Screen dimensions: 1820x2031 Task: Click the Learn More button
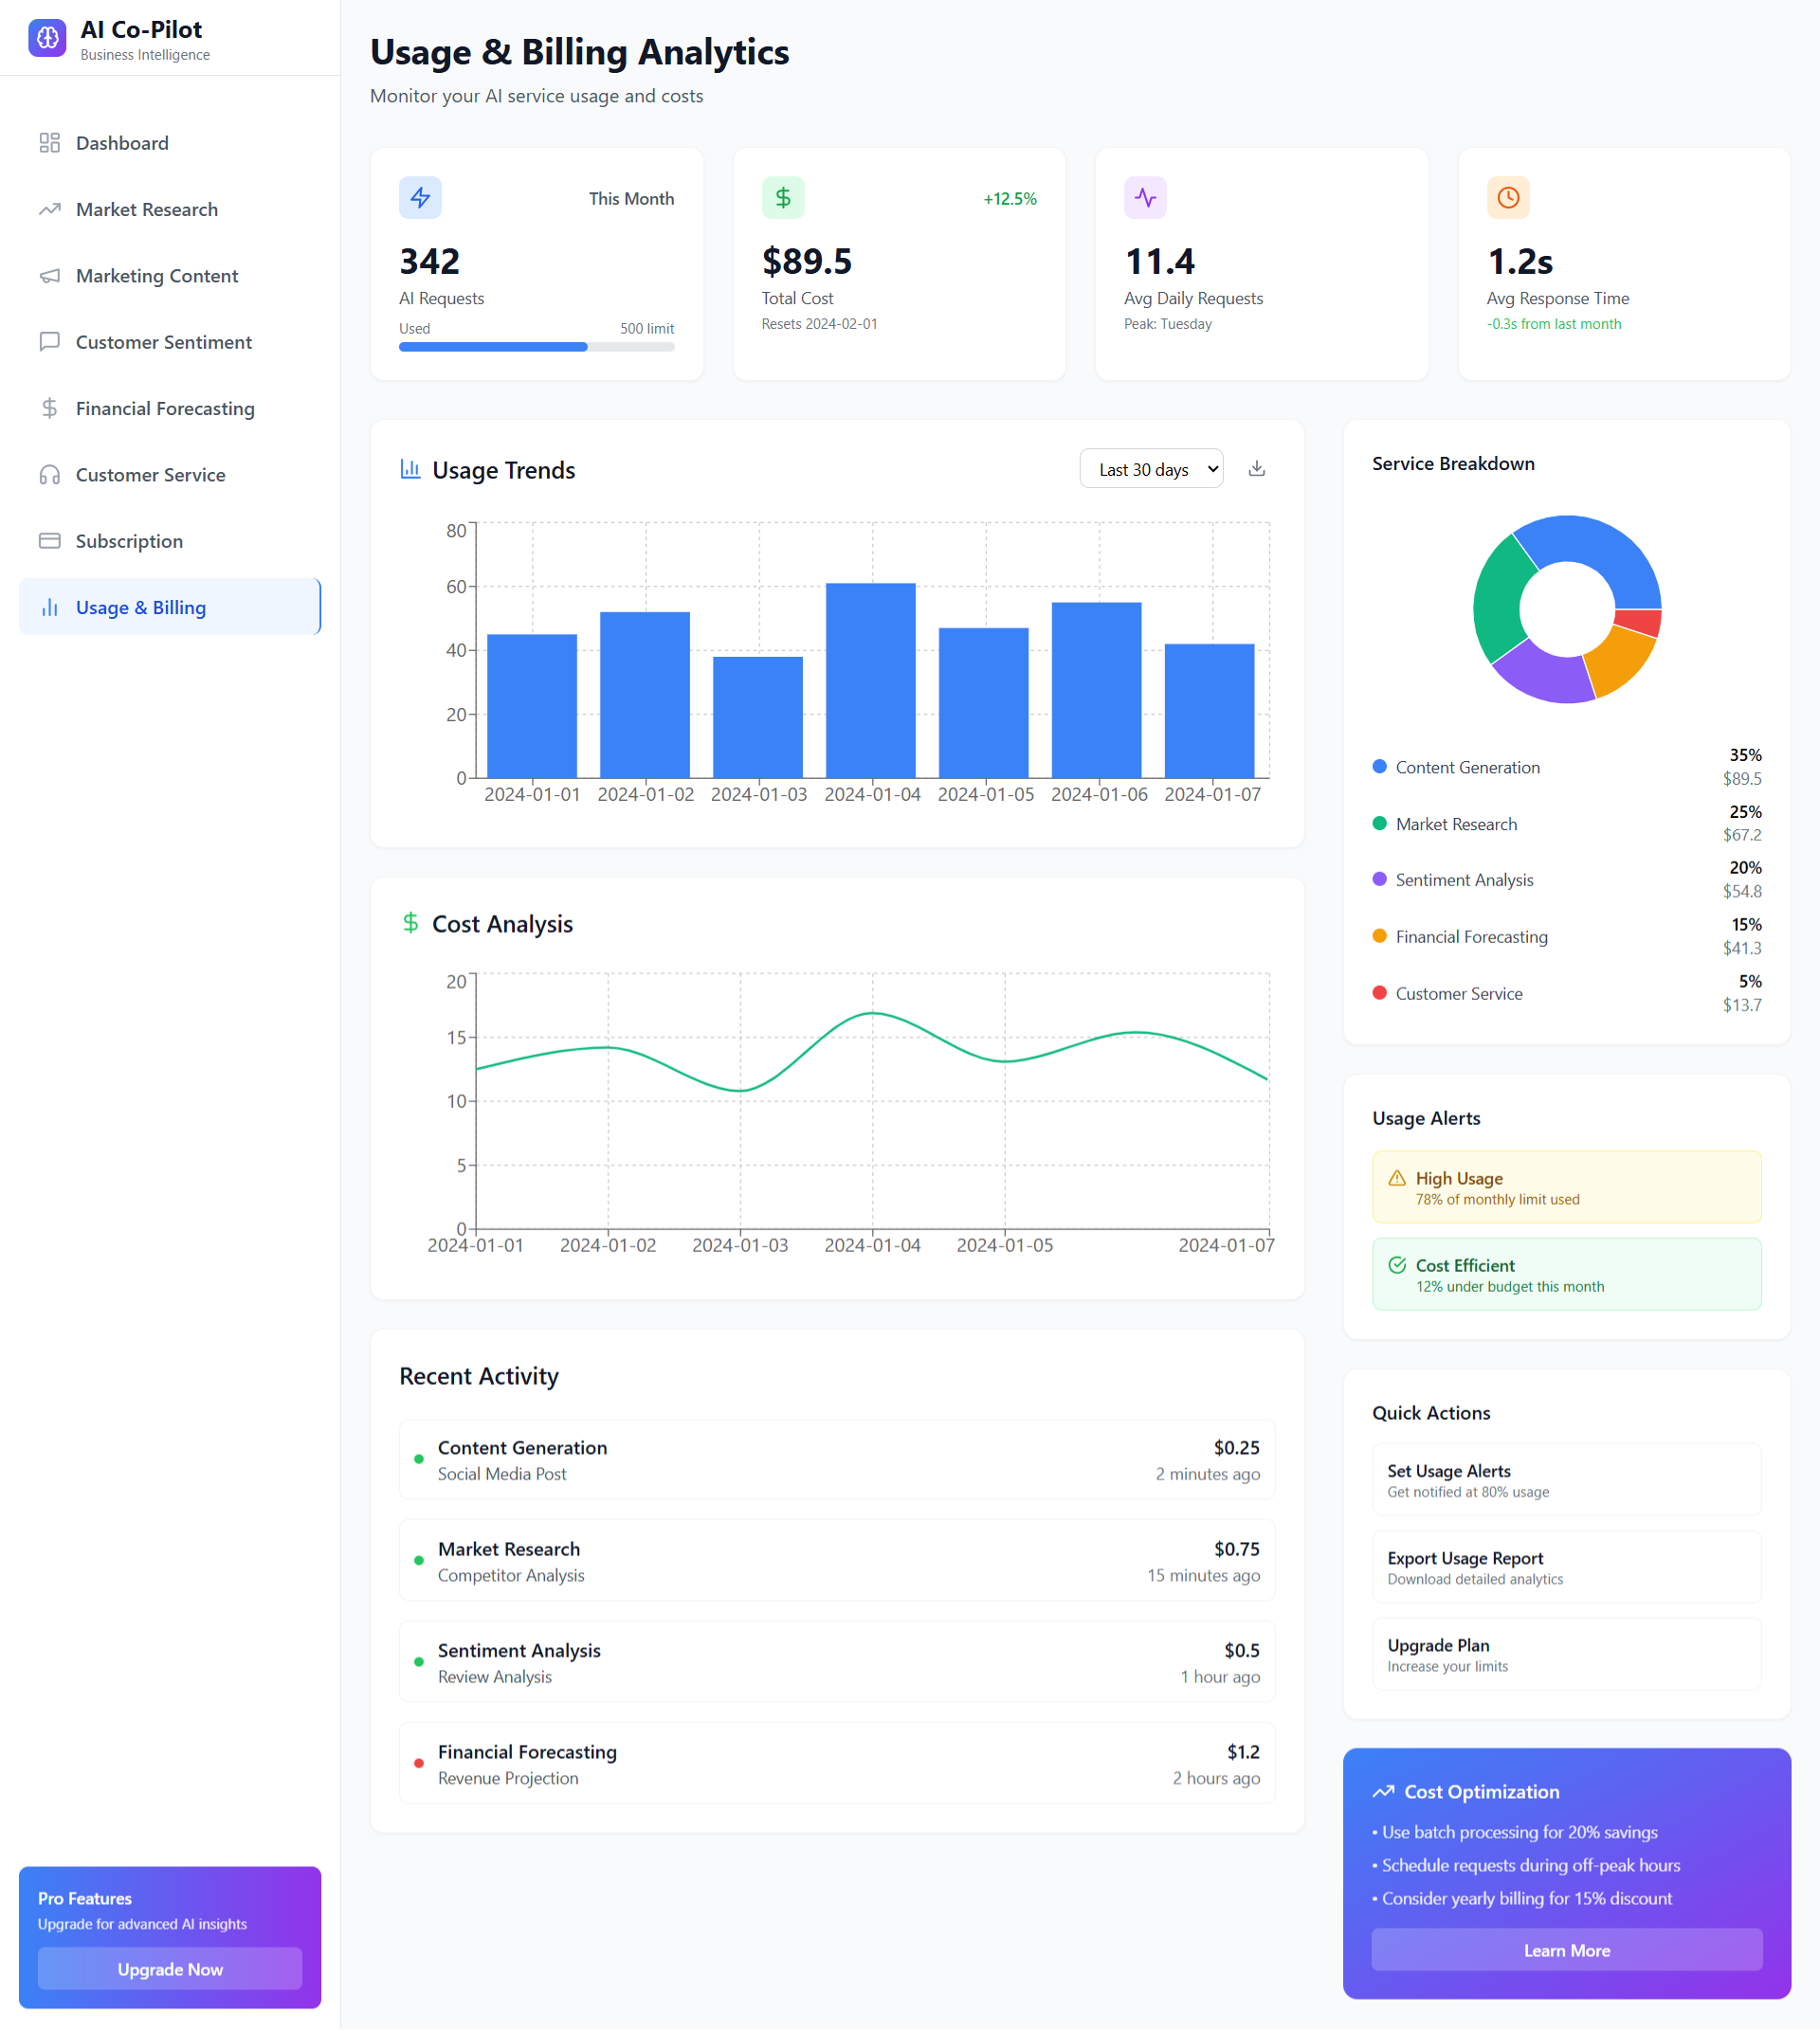click(x=1566, y=1951)
